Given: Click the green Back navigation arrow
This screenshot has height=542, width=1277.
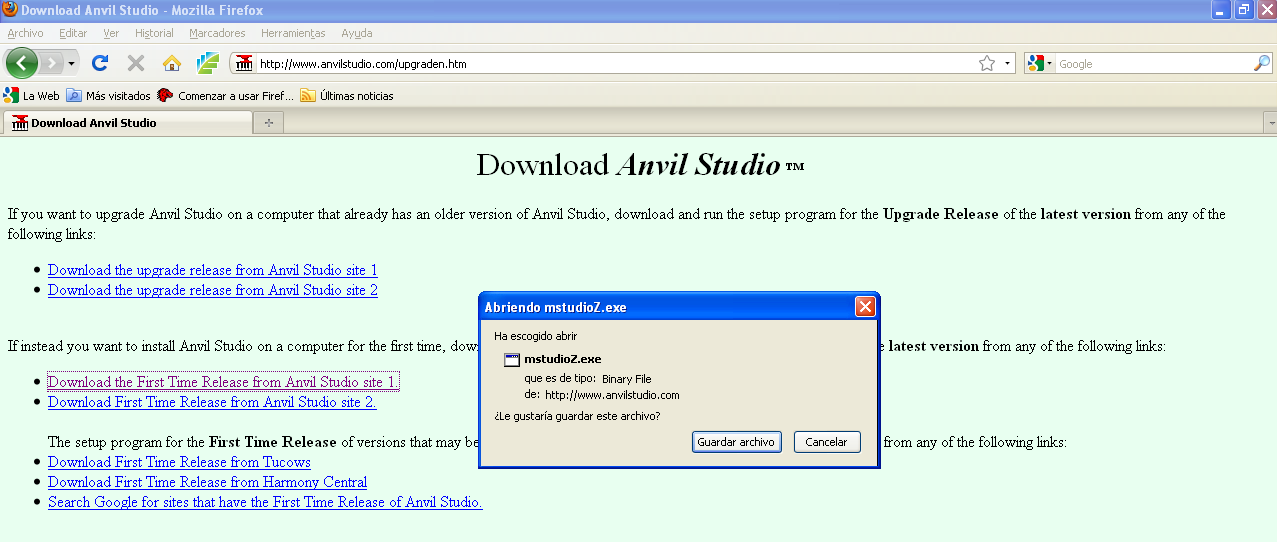Looking at the screenshot, I should 21,63.
